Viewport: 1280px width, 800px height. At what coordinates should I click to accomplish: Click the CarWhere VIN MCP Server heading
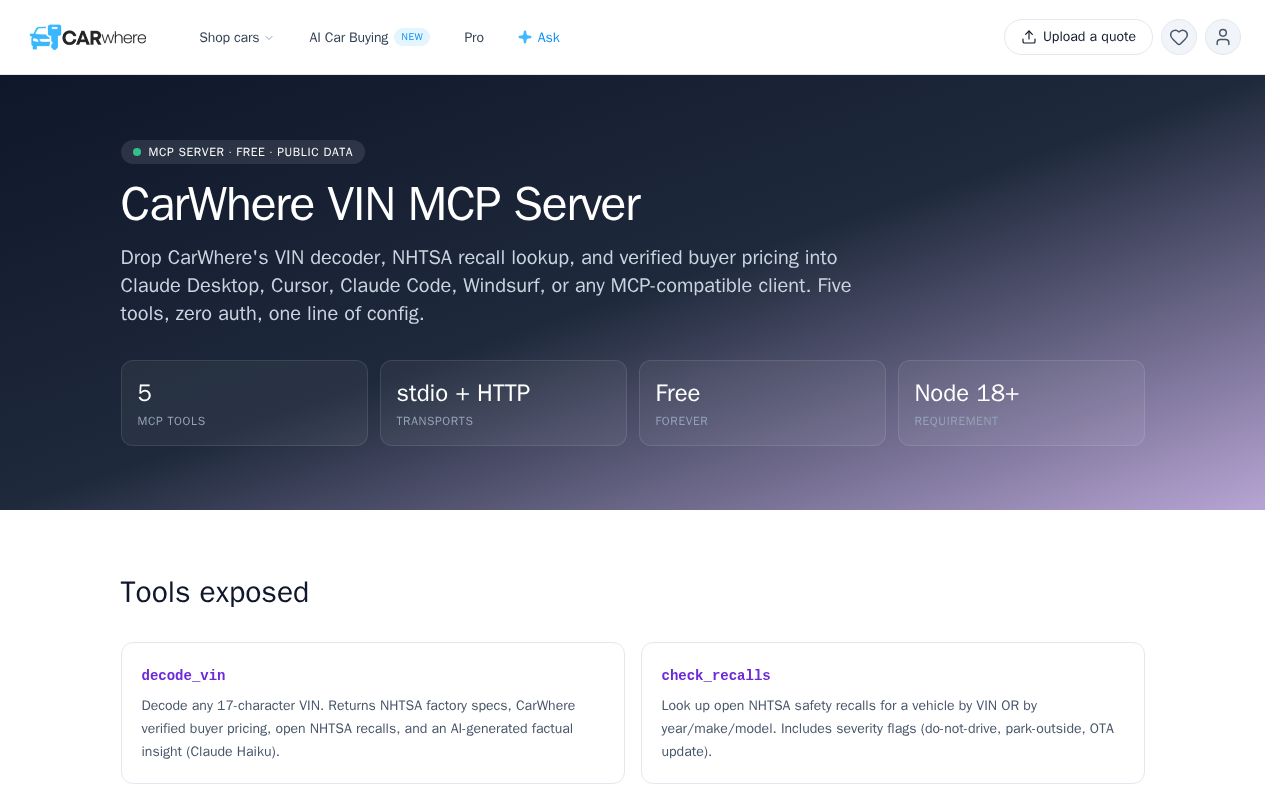point(380,204)
